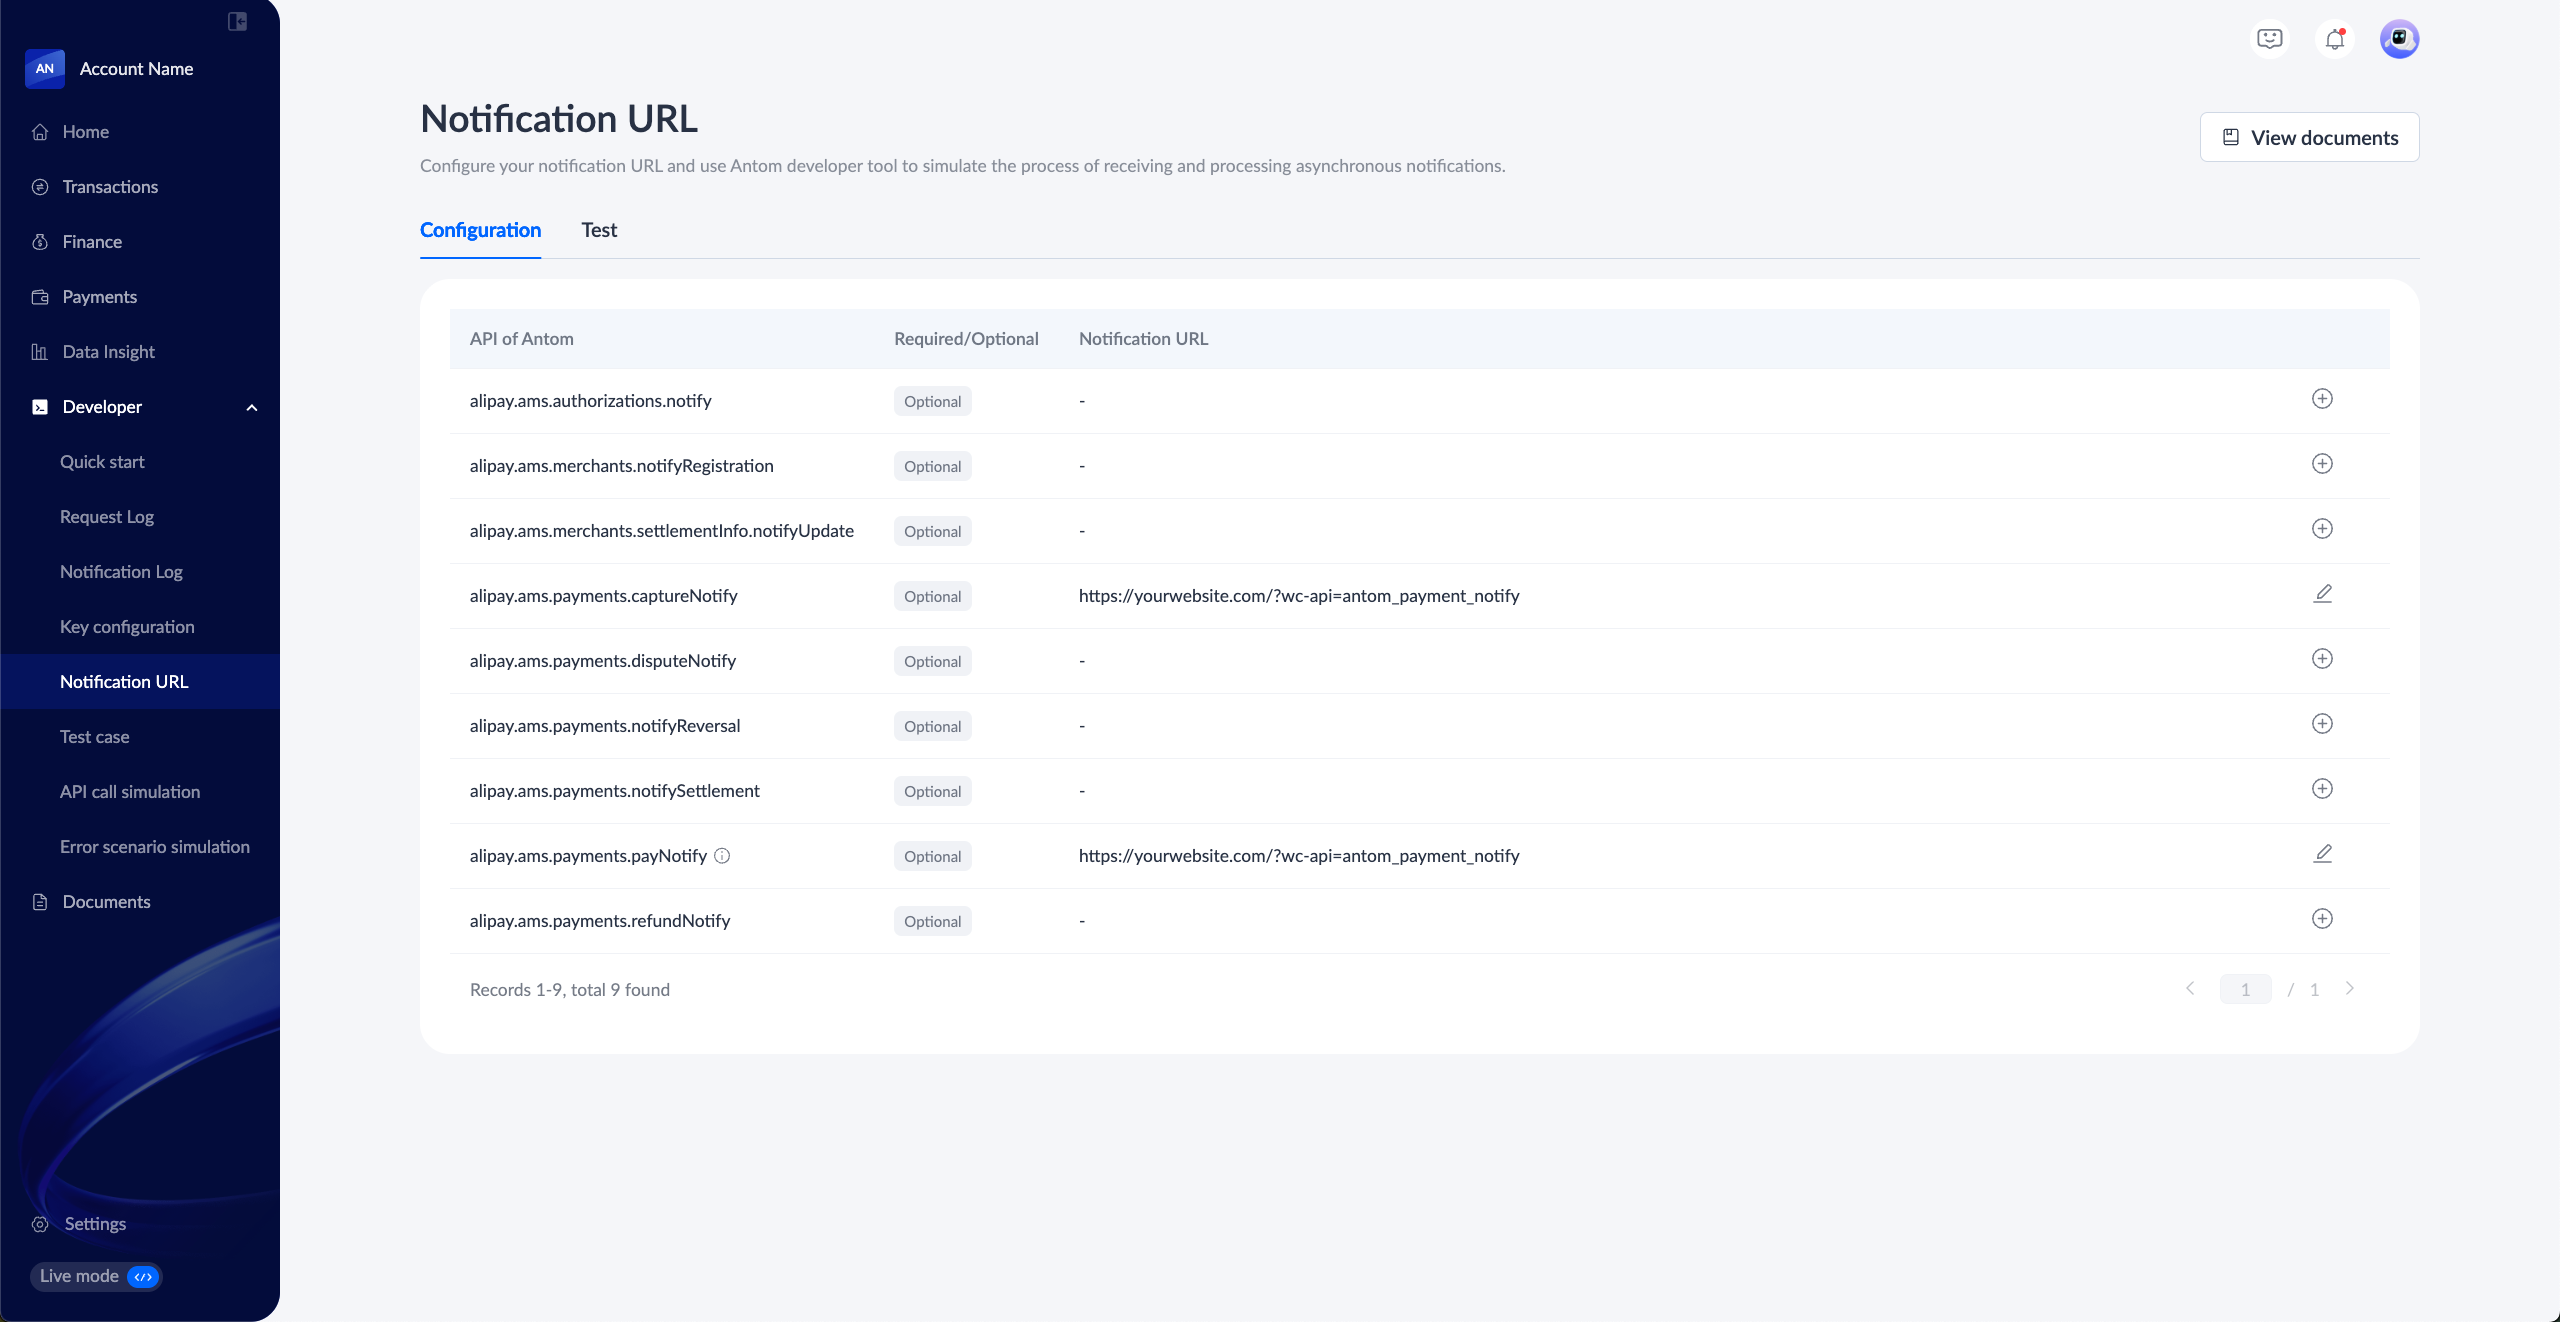Screen dimensions: 2560x1322
Task: Show the info tooltip next to payNotify
Action: [x=722, y=856]
